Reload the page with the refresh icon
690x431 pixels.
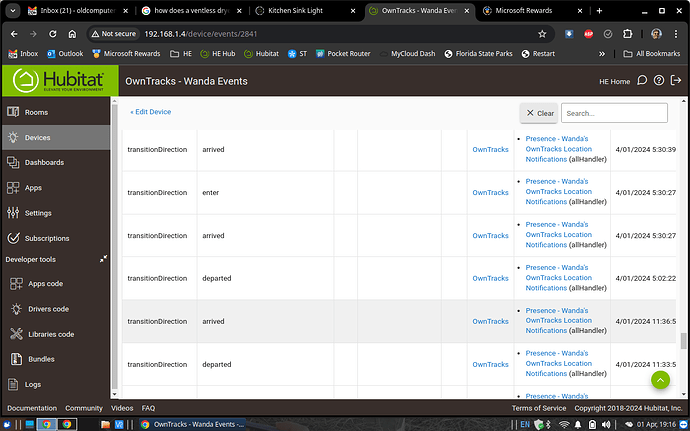53,34
